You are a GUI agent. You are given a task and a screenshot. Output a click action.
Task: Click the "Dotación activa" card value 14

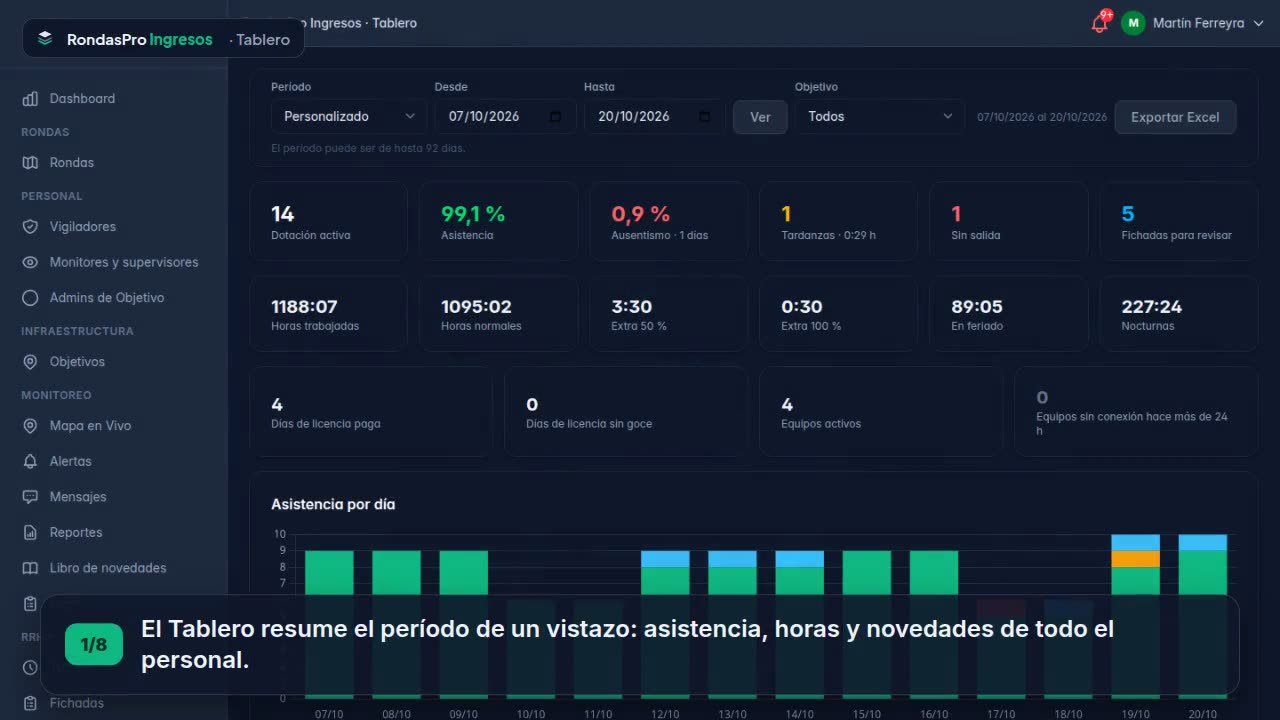point(283,214)
